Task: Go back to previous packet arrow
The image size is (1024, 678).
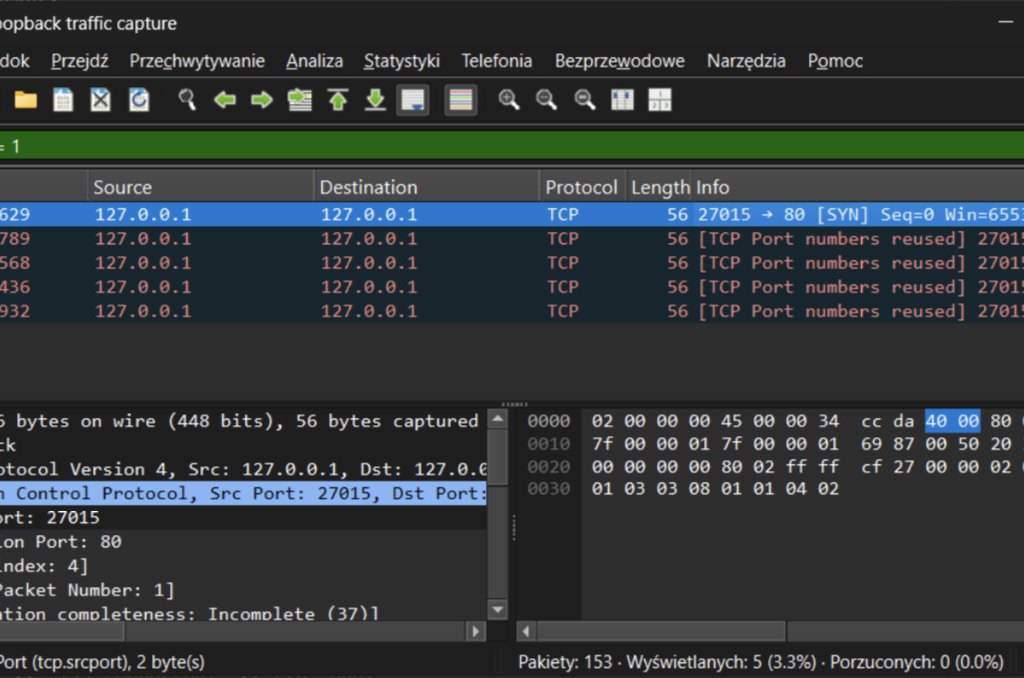Action: (225, 100)
